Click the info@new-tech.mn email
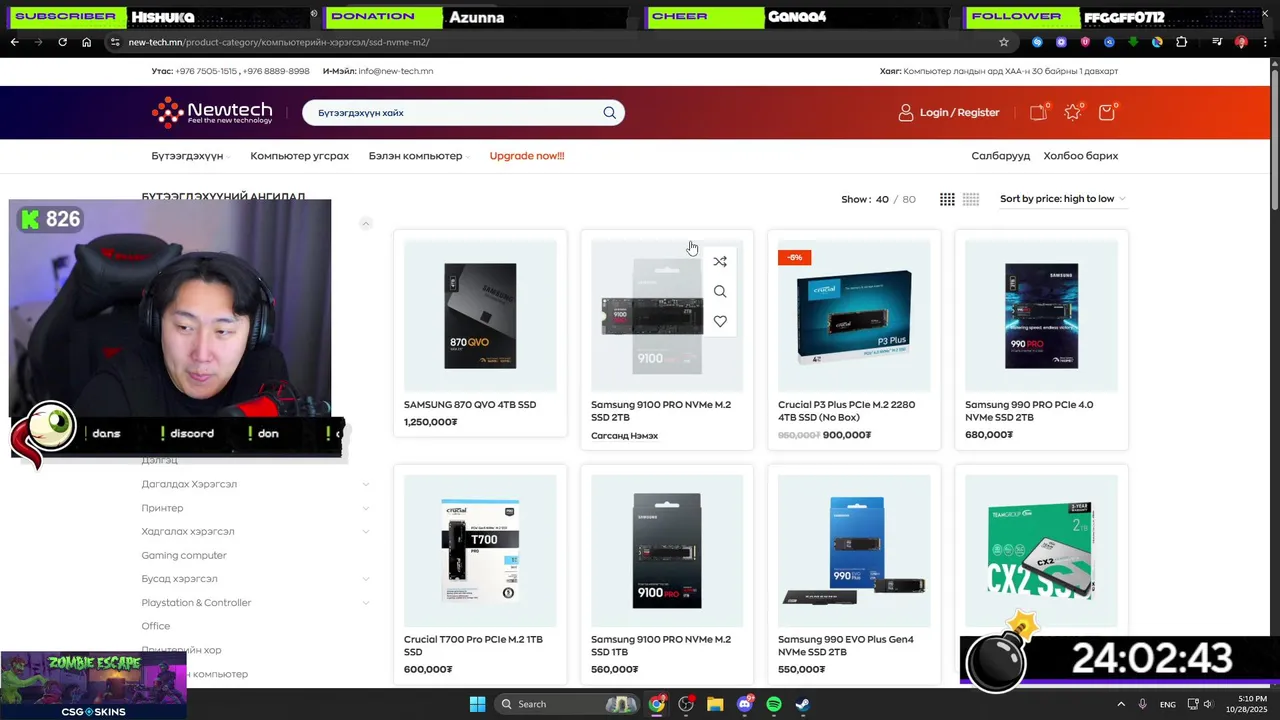This screenshot has height=720, width=1280. click(396, 71)
